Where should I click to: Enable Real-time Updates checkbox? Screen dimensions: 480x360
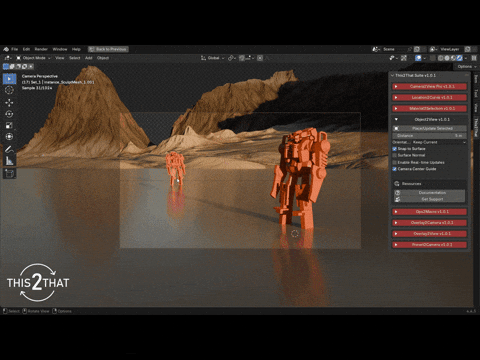(395, 162)
